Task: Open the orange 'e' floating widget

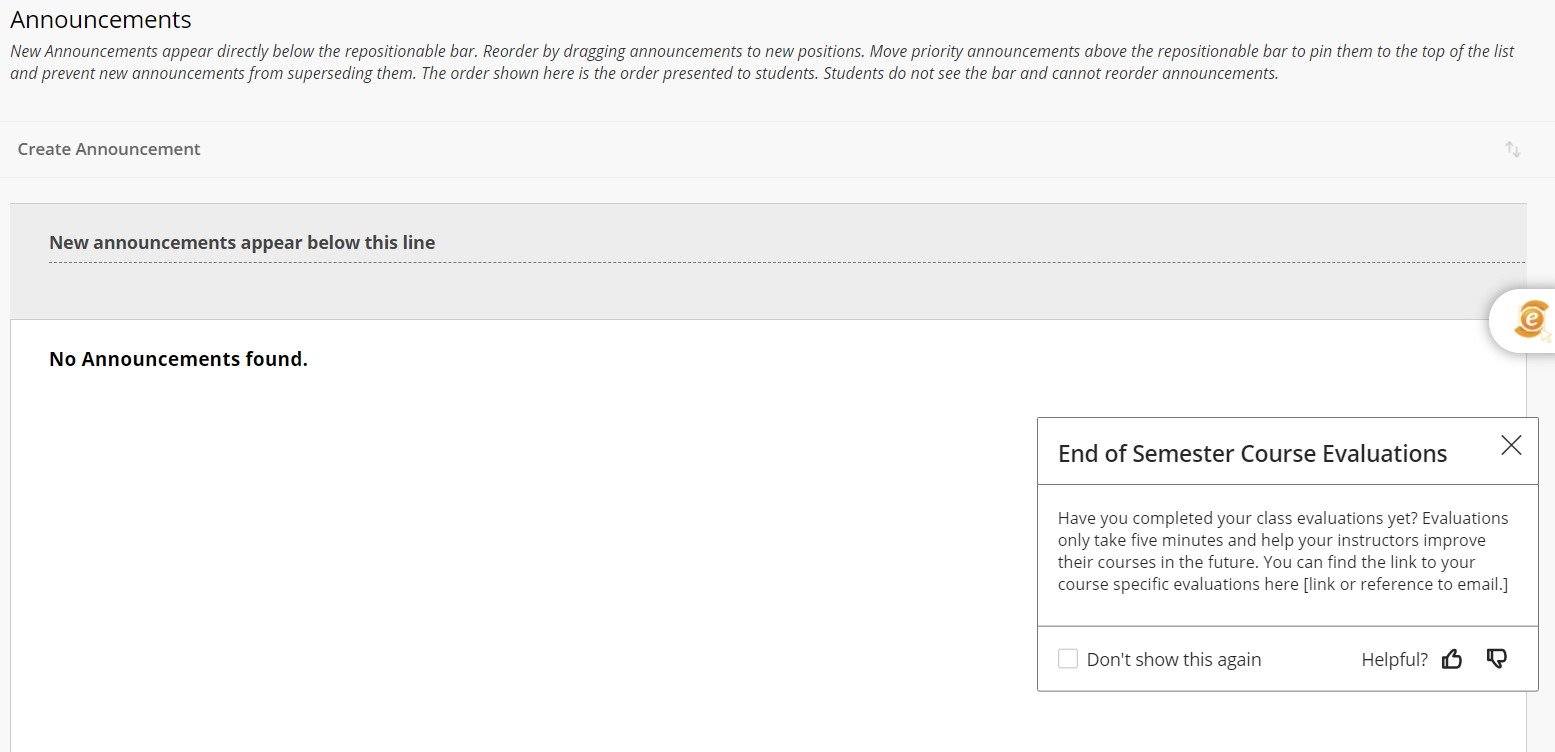Action: coord(1529,320)
